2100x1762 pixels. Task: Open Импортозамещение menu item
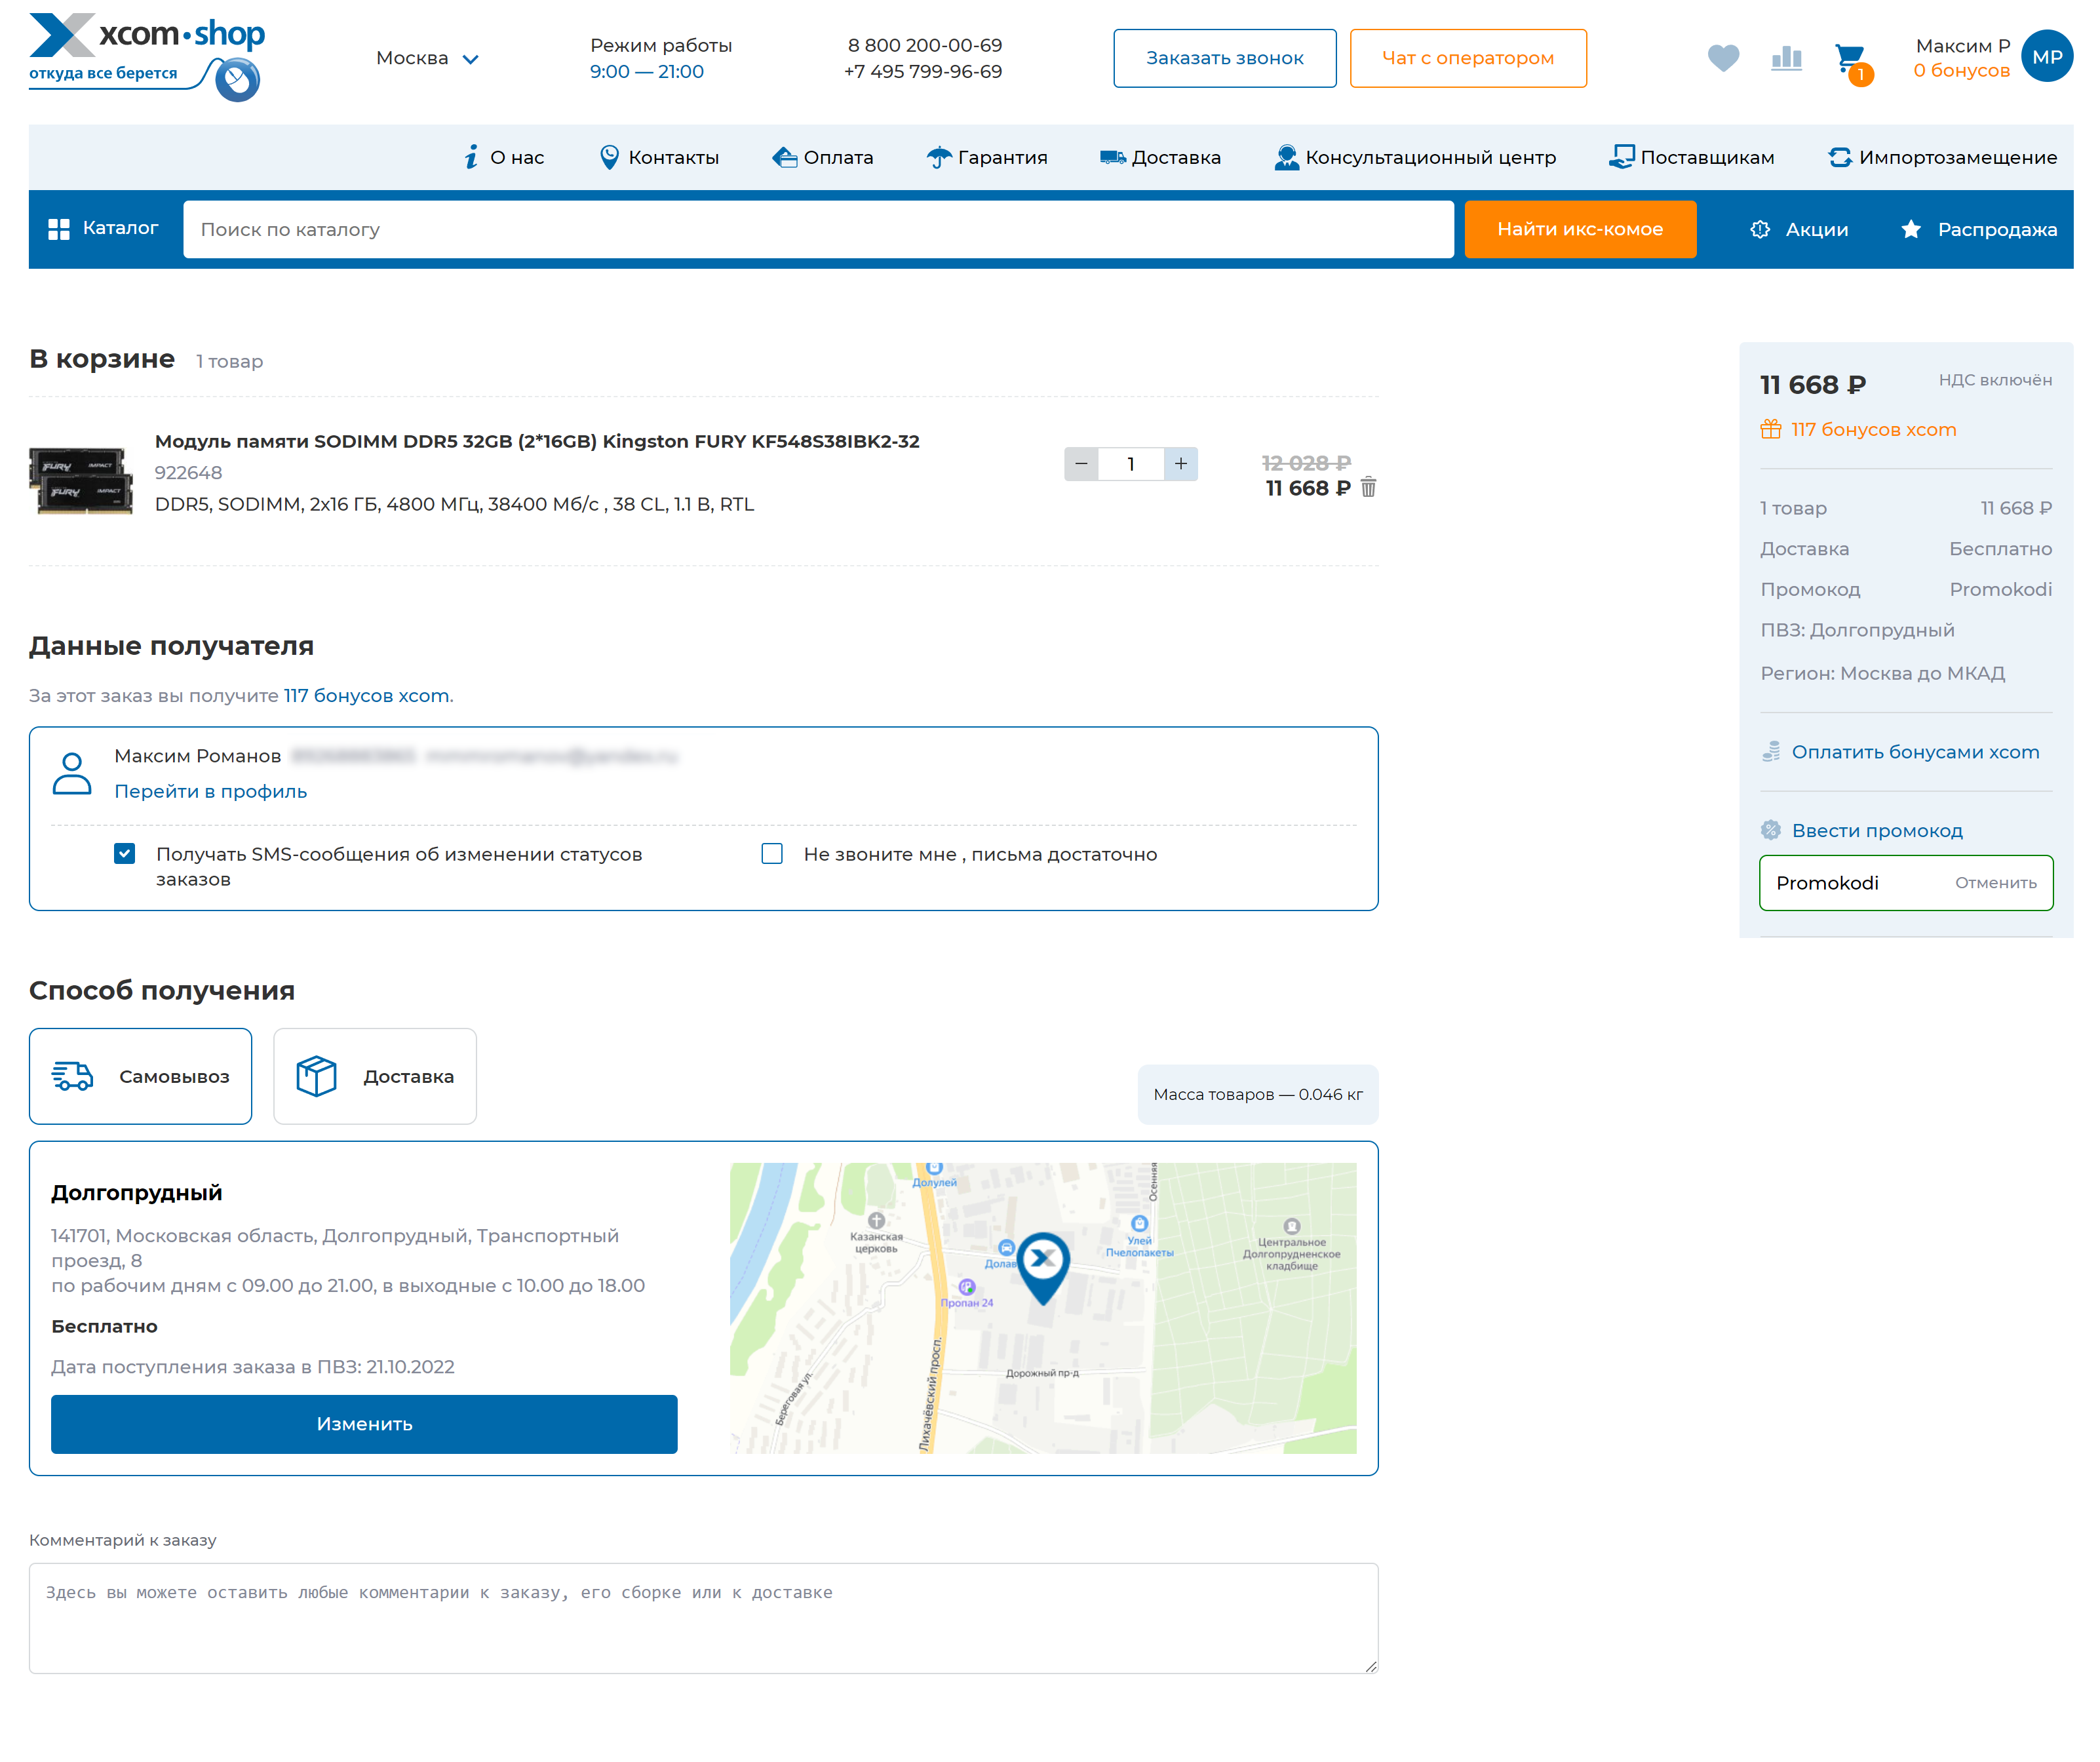[1942, 157]
